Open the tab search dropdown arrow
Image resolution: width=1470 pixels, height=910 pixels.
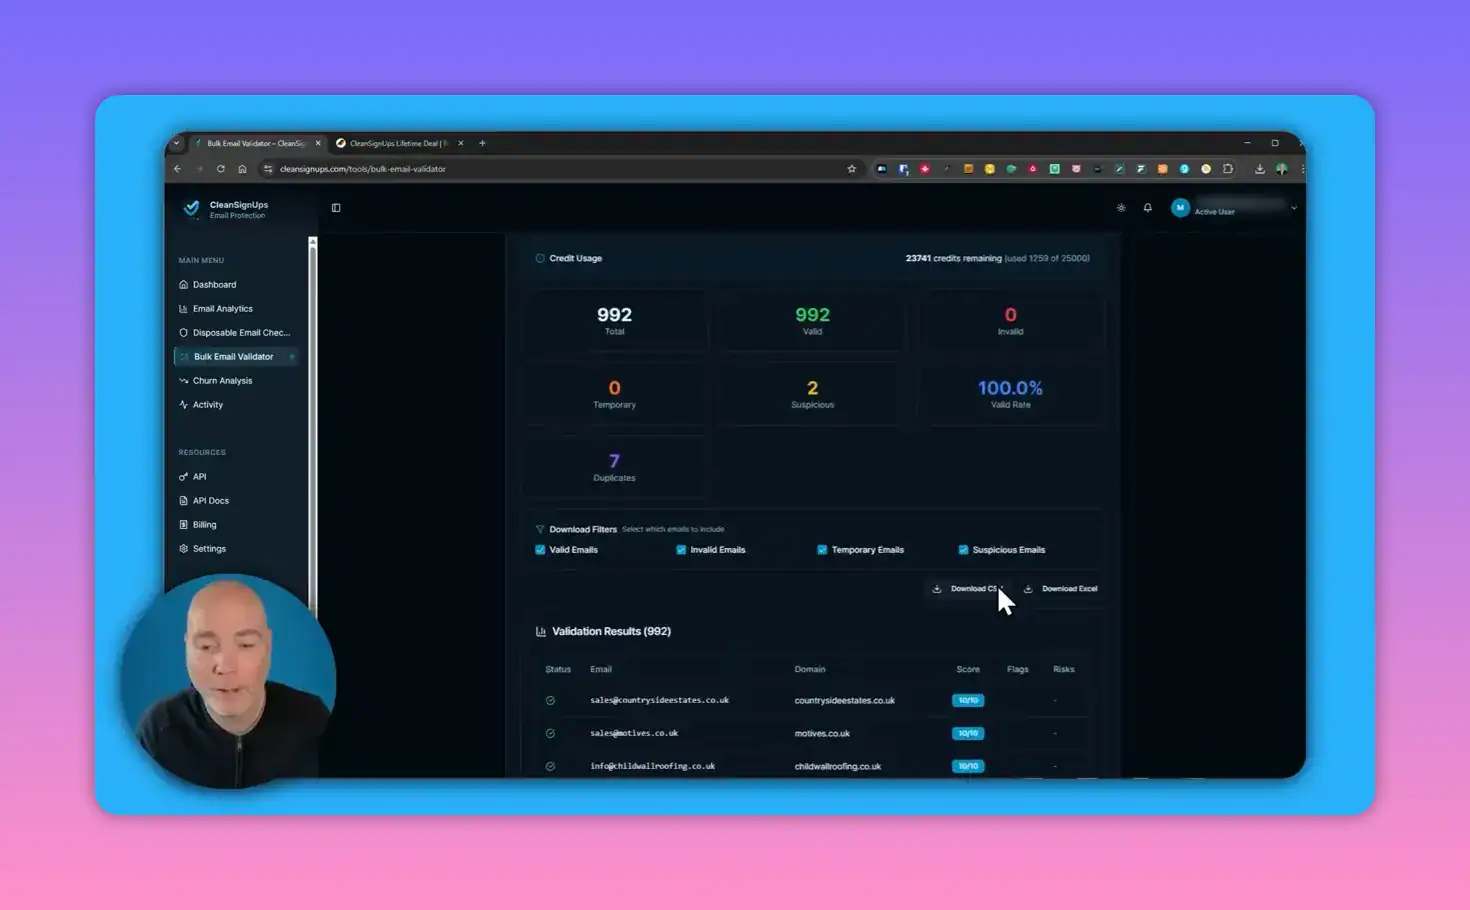point(177,143)
